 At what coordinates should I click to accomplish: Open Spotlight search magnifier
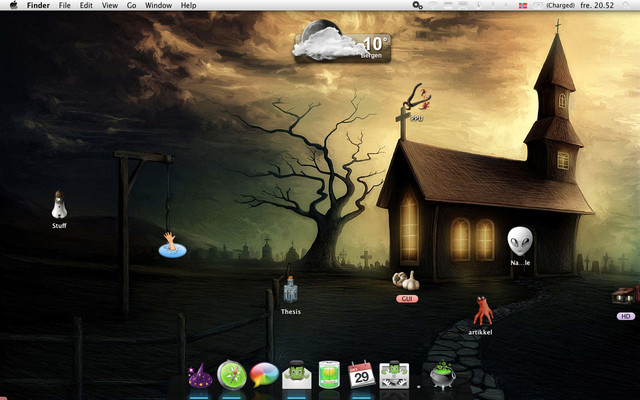point(627,5)
